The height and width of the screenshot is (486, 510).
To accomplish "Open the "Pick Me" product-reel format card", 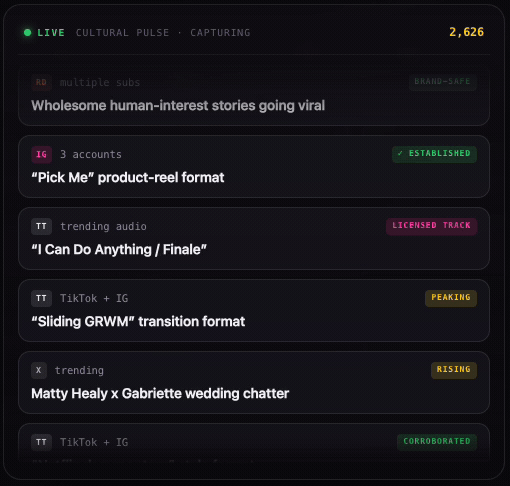I will point(254,167).
